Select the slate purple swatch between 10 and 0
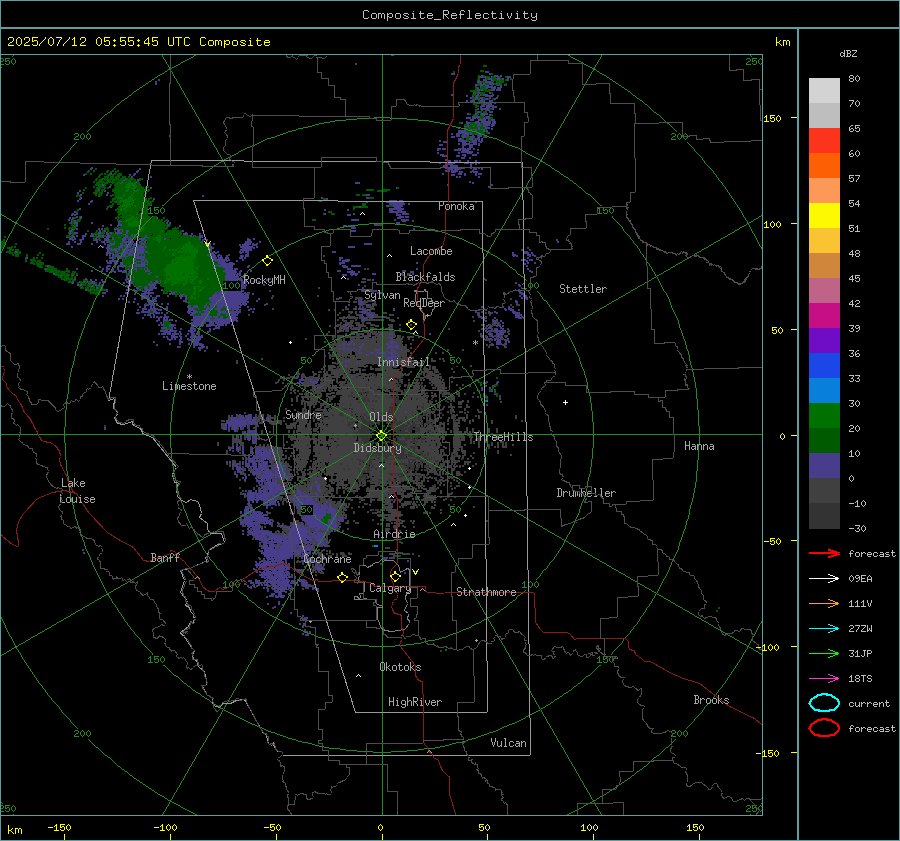 tap(824, 466)
